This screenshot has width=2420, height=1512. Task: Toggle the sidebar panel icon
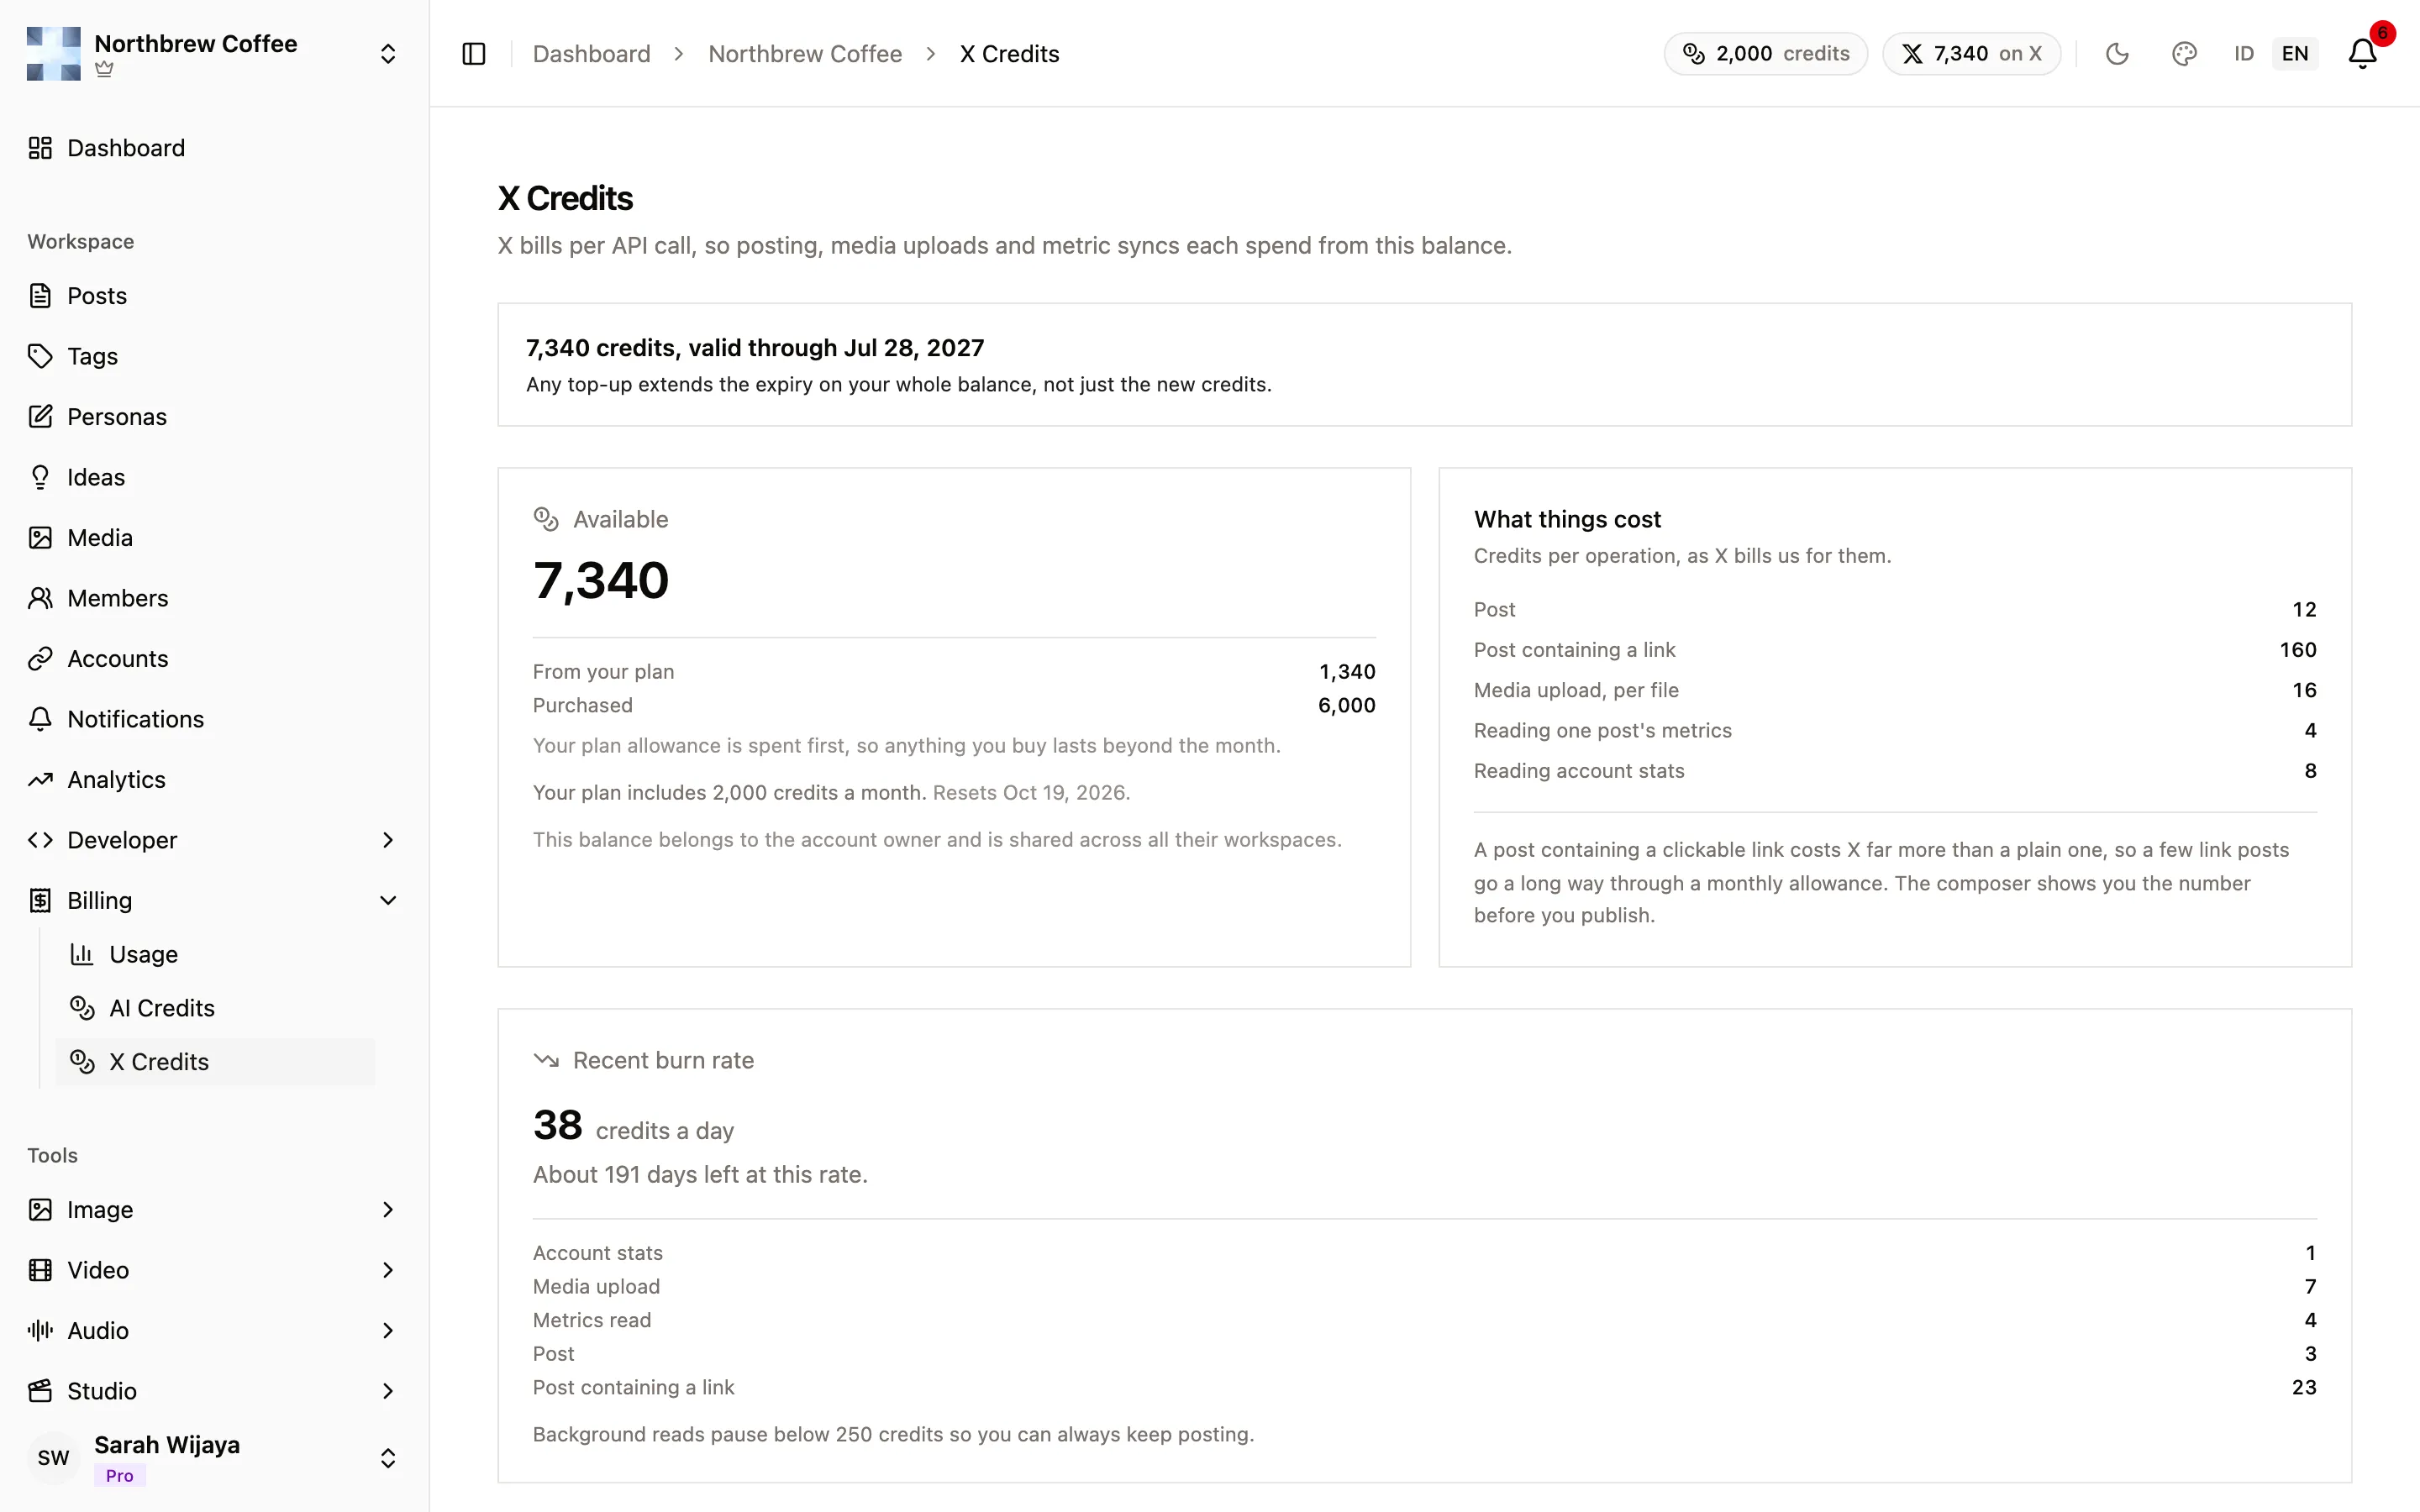(474, 54)
